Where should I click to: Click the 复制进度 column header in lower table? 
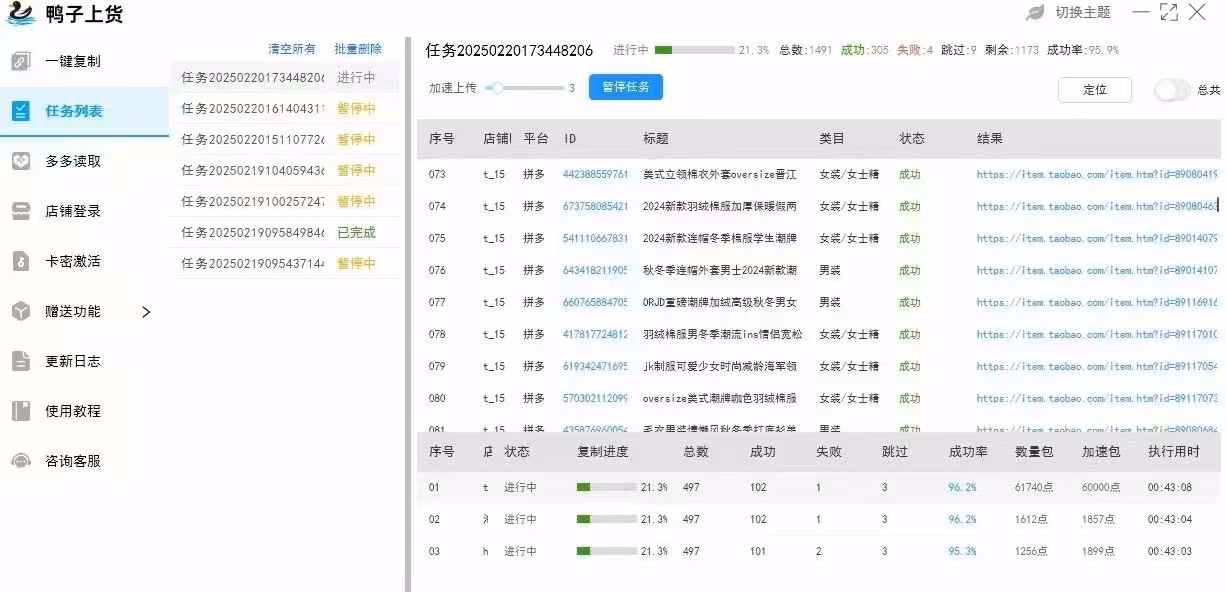click(x=603, y=452)
